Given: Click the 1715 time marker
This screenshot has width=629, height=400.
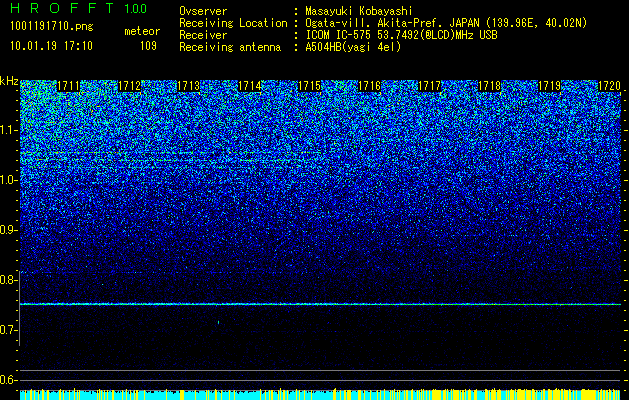Looking at the screenshot, I should click(x=309, y=86).
